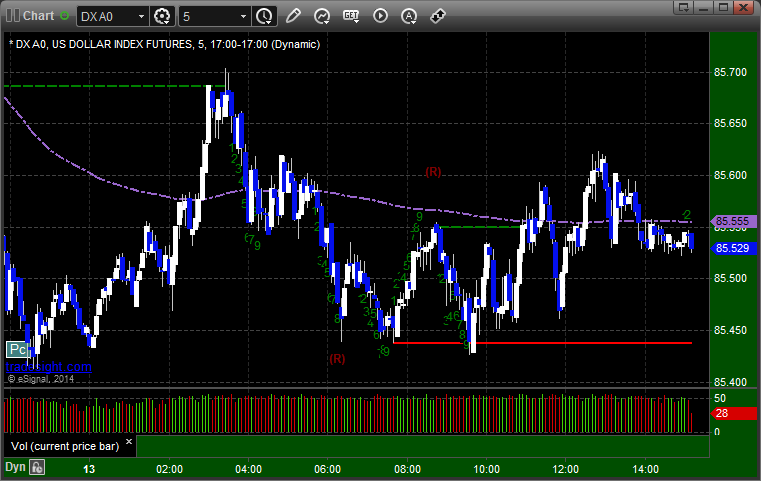Click the date label 13 on axis
The height and width of the screenshot is (481, 761).
(x=89, y=469)
